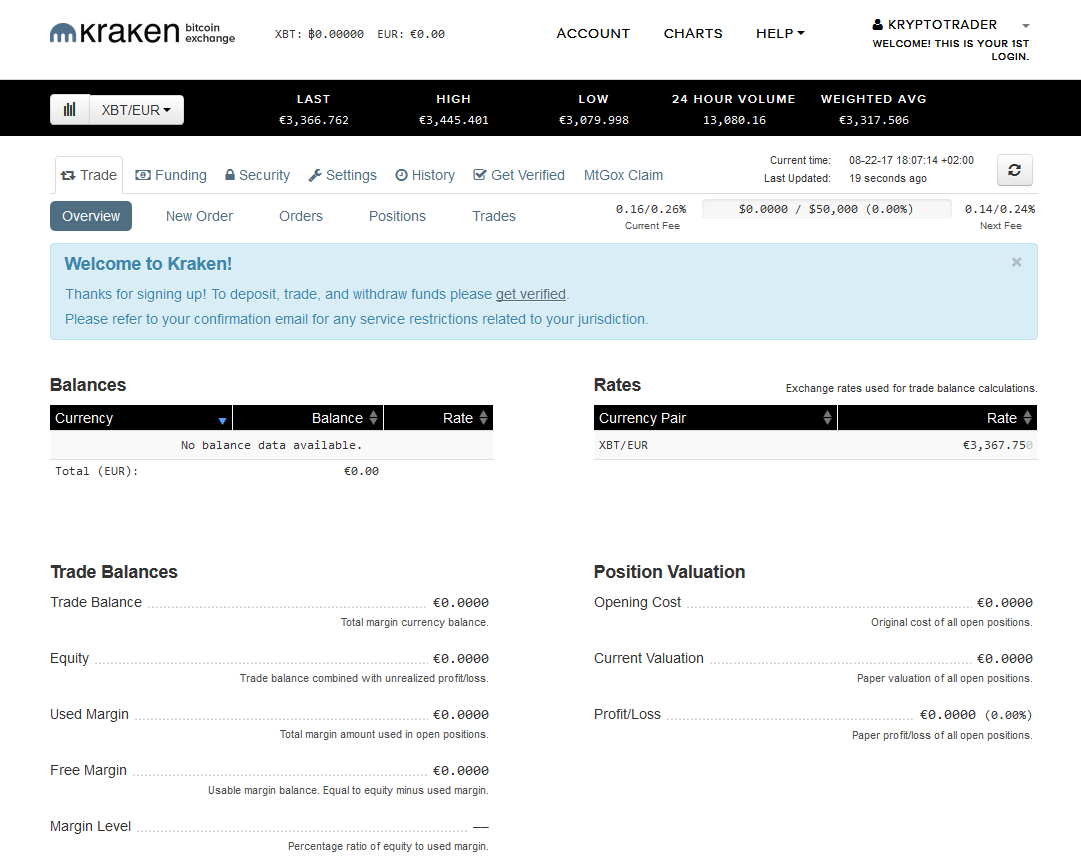Switch to the MtGox Claim tab
The width and height of the screenshot is (1081, 866).
coord(623,175)
